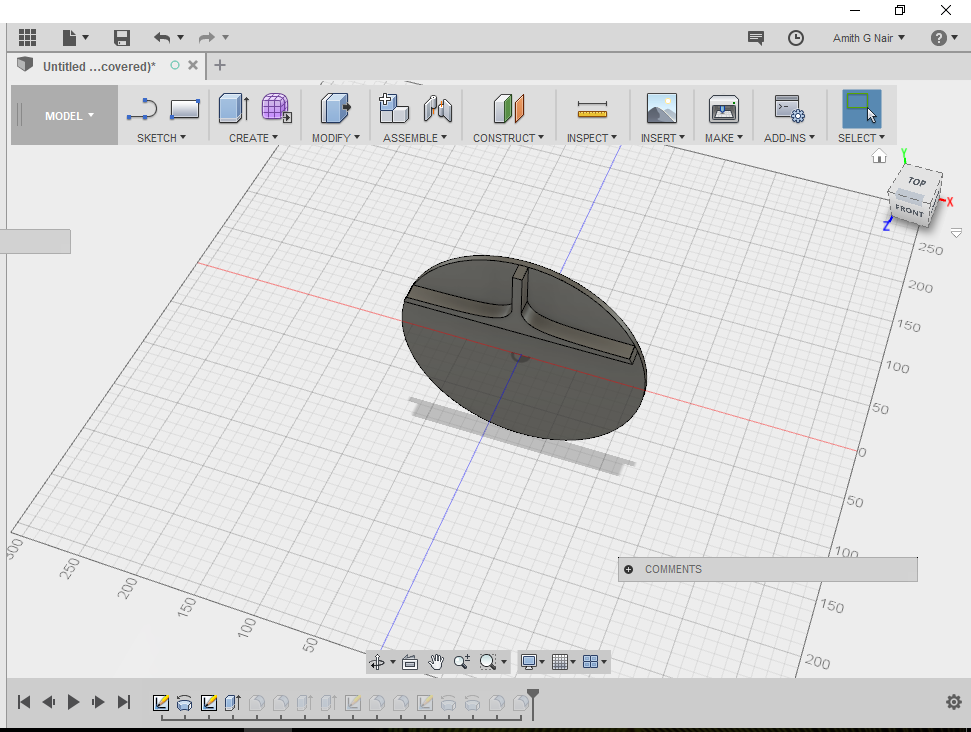This screenshot has height=732, width=971.
Task: Add a new design tab
Action: (221, 66)
